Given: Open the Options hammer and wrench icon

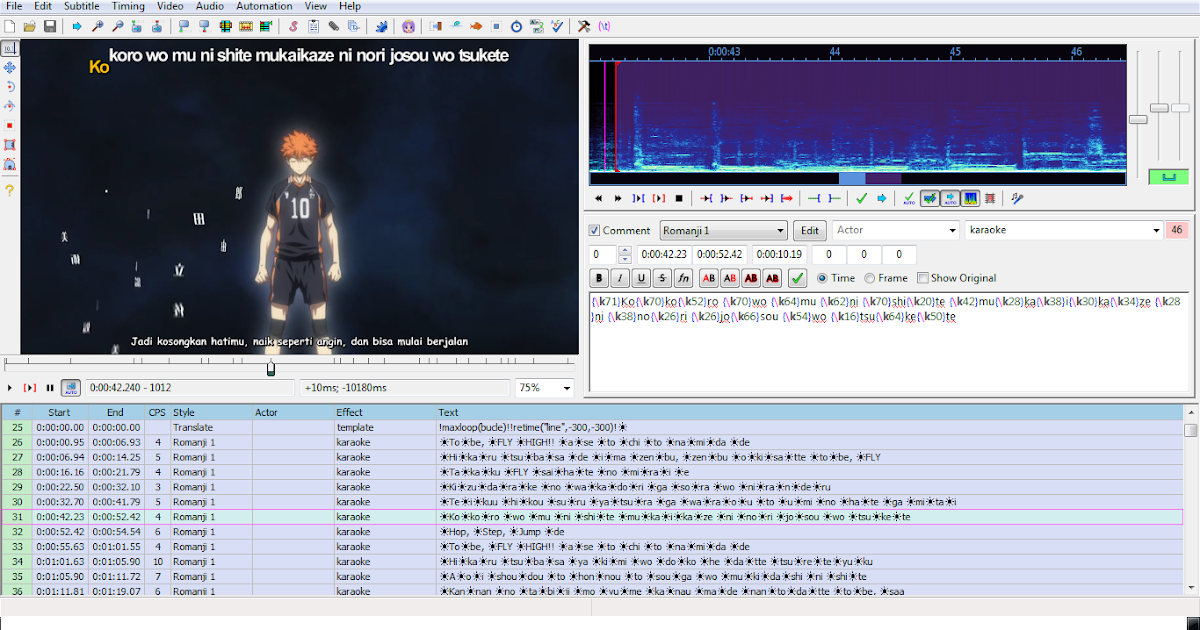Looking at the screenshot, I should tap(585, 25).
